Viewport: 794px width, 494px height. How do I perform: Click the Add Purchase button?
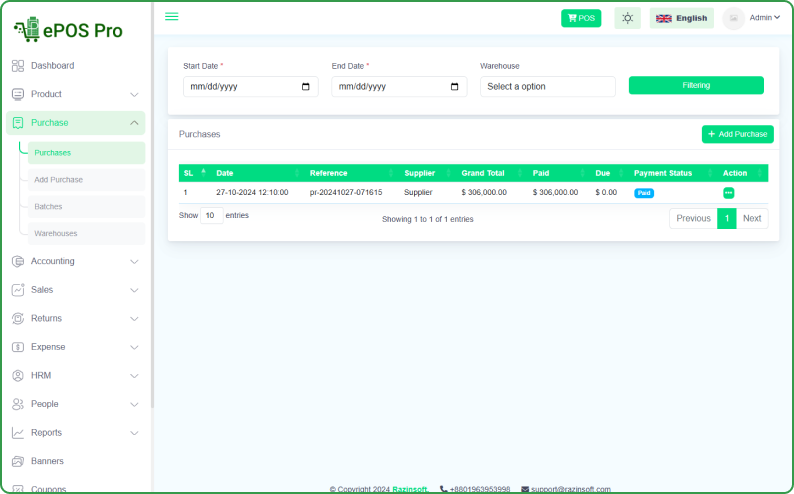(737, 134)
